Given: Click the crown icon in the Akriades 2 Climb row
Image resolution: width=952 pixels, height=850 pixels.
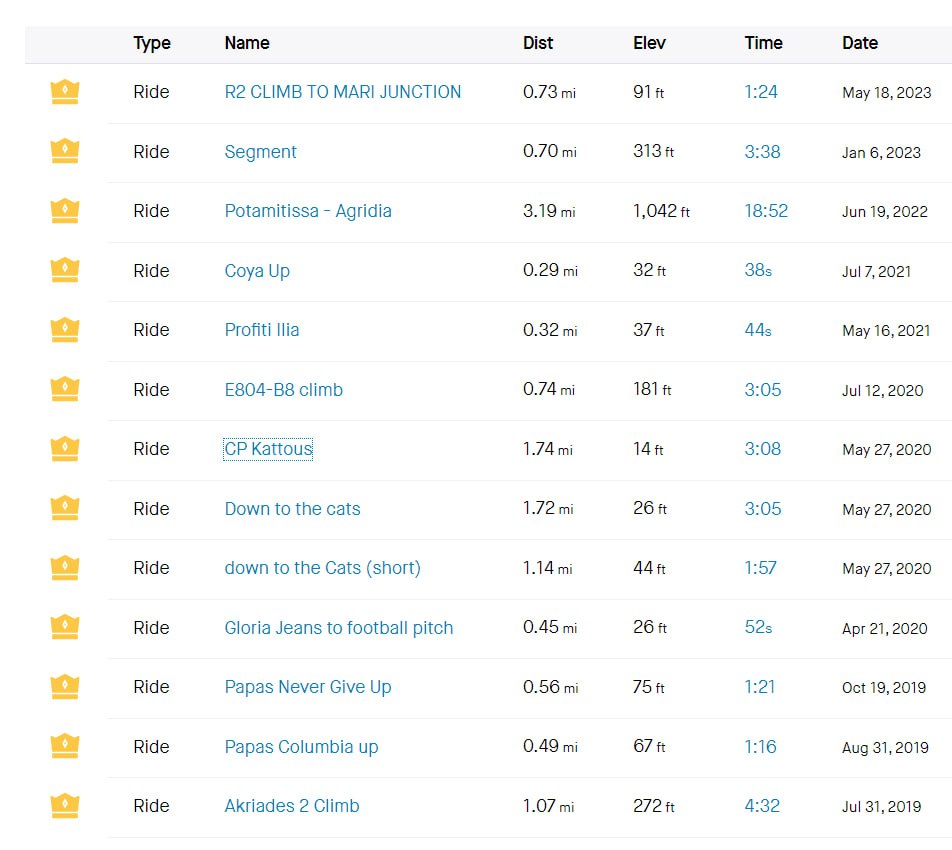Looking at the screenshot, I should [65, 806].
